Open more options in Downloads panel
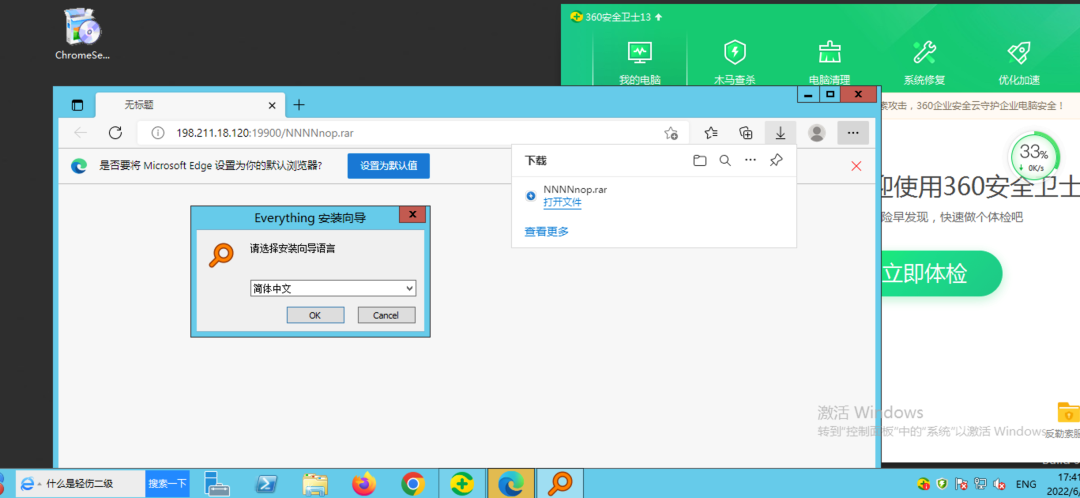The height and width of the screenshot is (498, 1080). click(x=751, y=160)
